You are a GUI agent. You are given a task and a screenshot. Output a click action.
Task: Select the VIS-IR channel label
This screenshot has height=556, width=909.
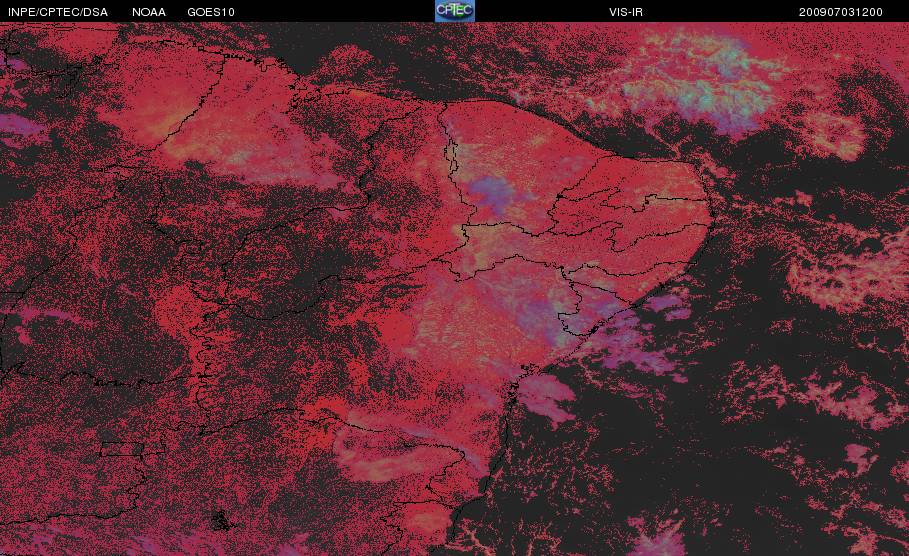pos(626,12)
